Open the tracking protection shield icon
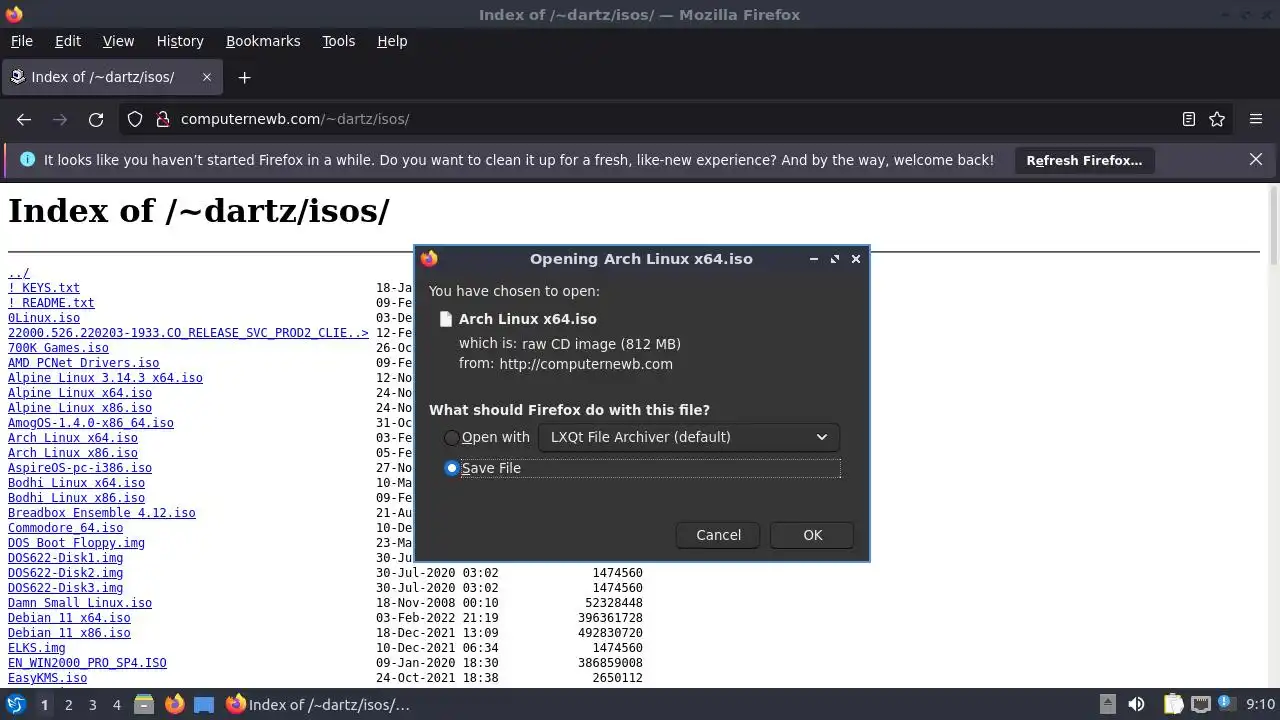The height and width of the screenshot is (720, 1280). point(135,119)
